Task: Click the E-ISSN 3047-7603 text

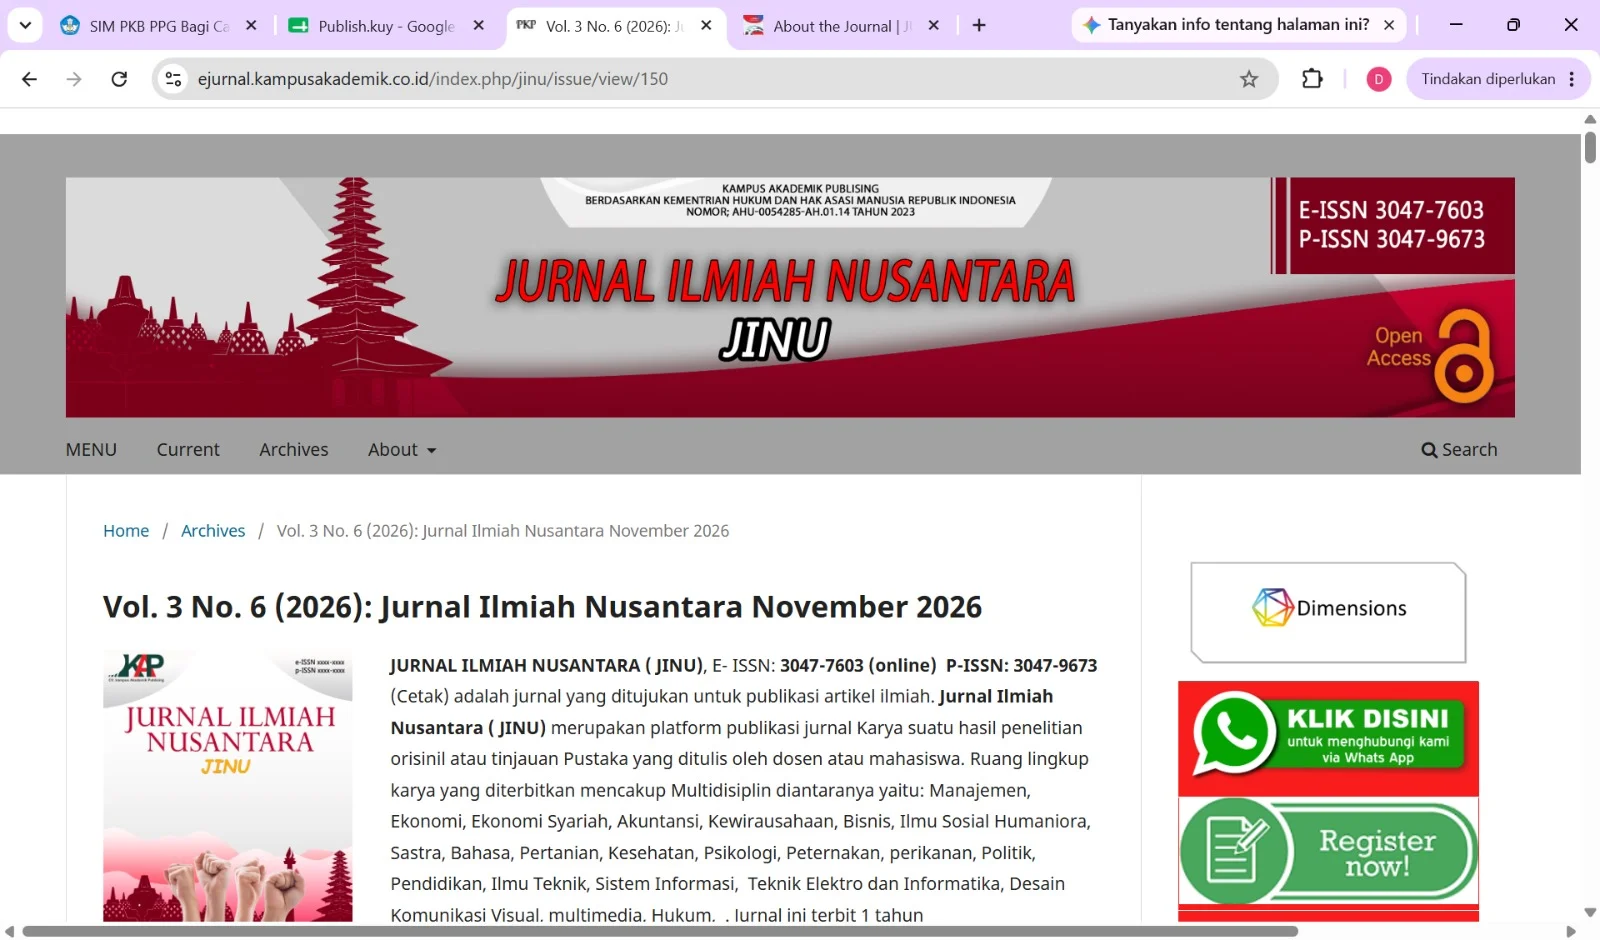Action: (1391, 210)
